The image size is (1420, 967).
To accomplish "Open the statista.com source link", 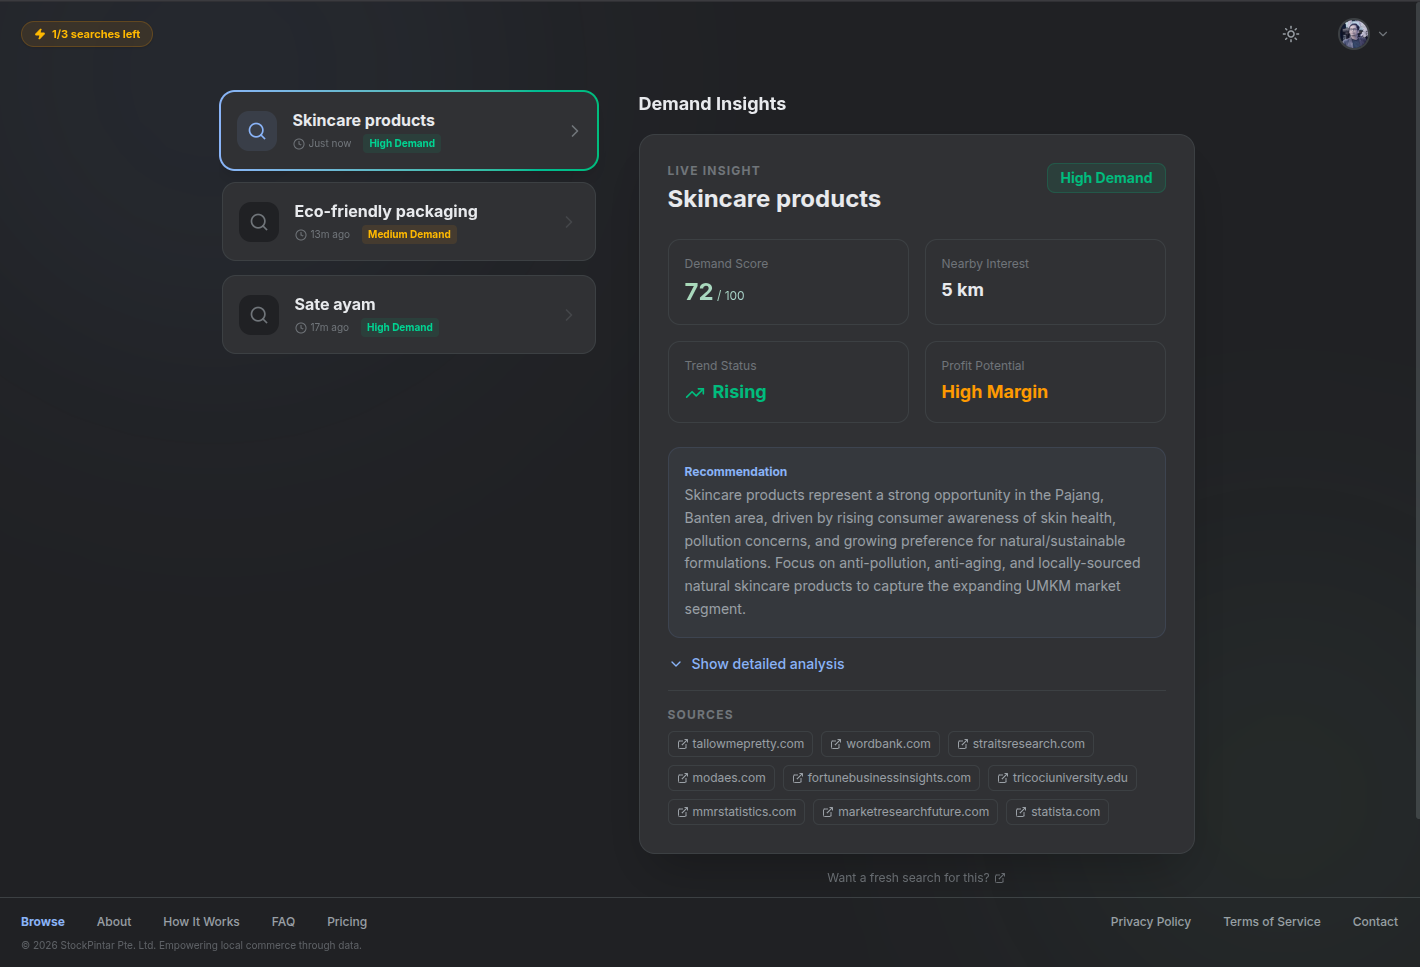I will point(1057,812).
